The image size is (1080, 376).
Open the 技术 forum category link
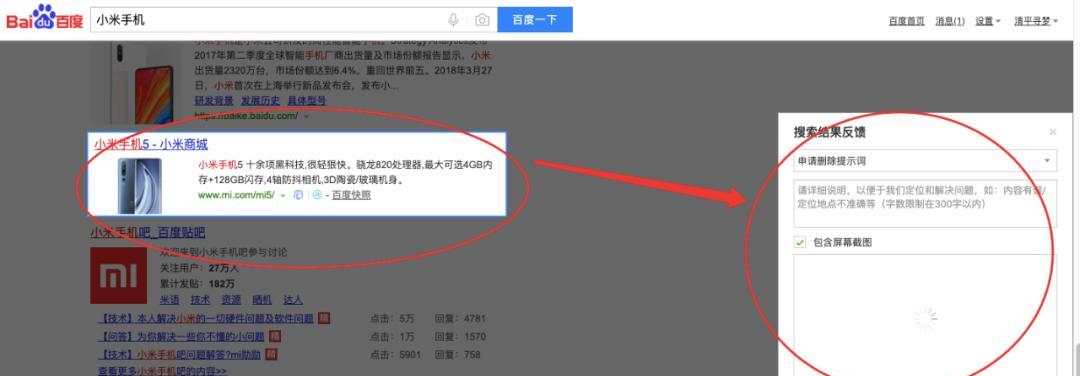pyautogui.click(x=200, y=300)
